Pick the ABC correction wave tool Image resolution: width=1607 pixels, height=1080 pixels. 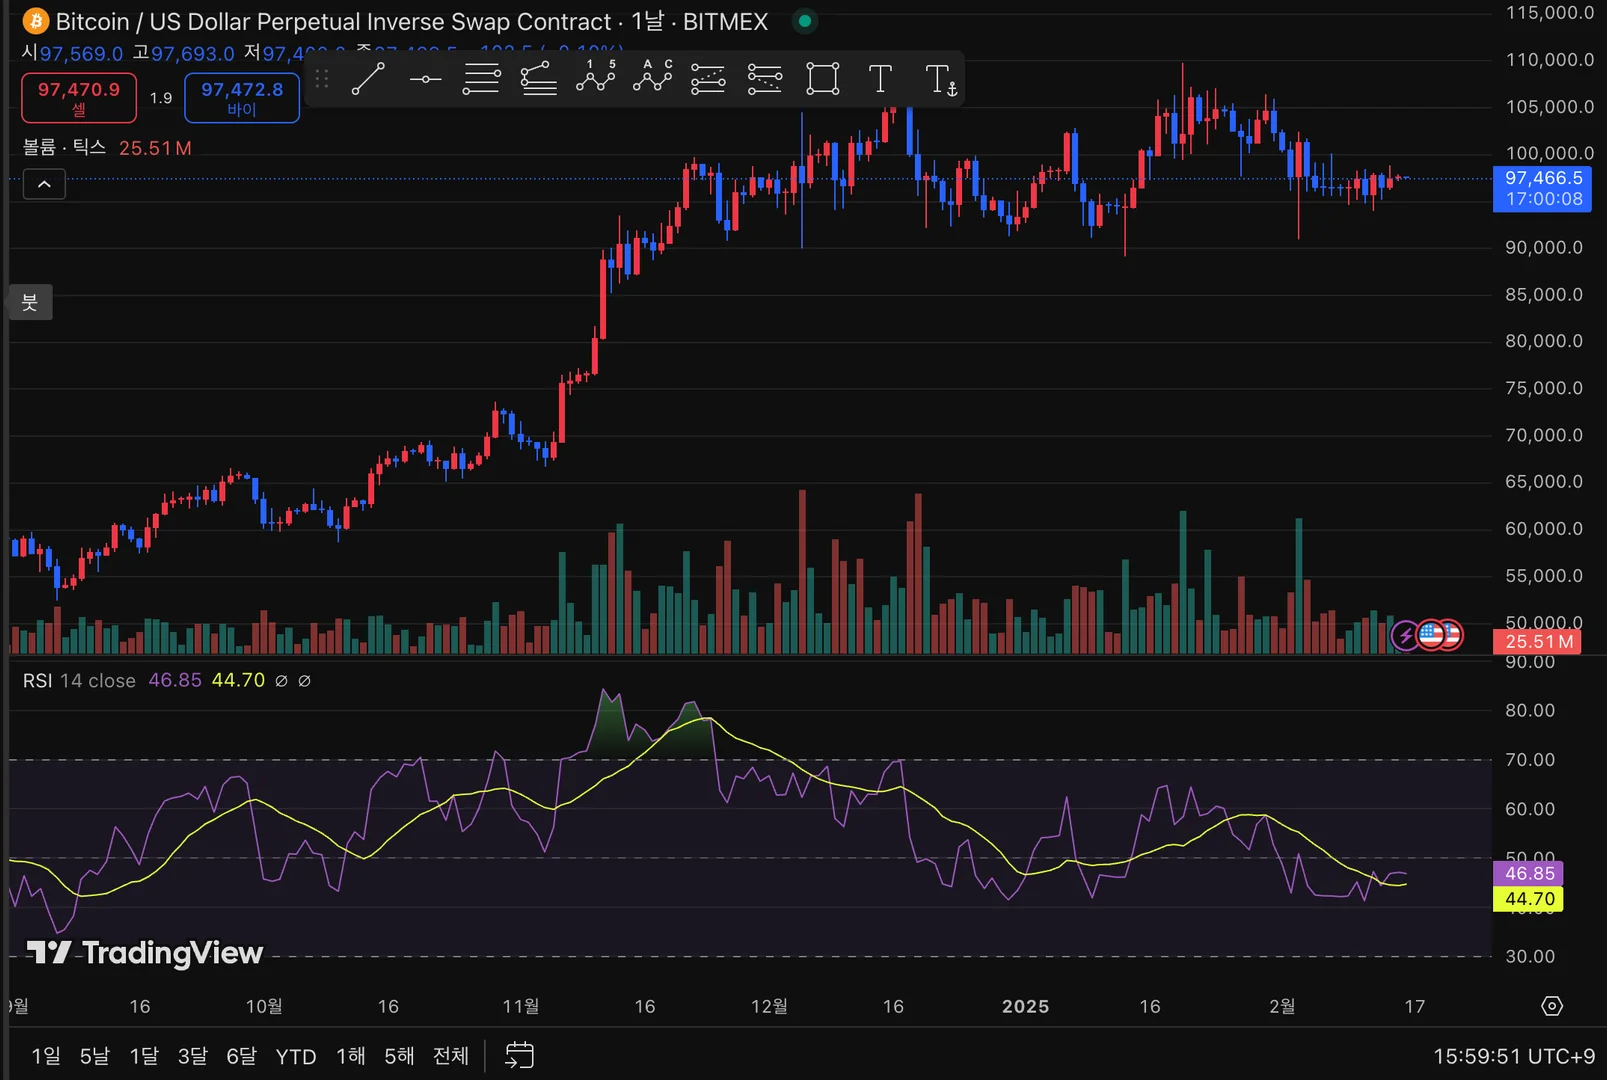[x=652, y=79]
